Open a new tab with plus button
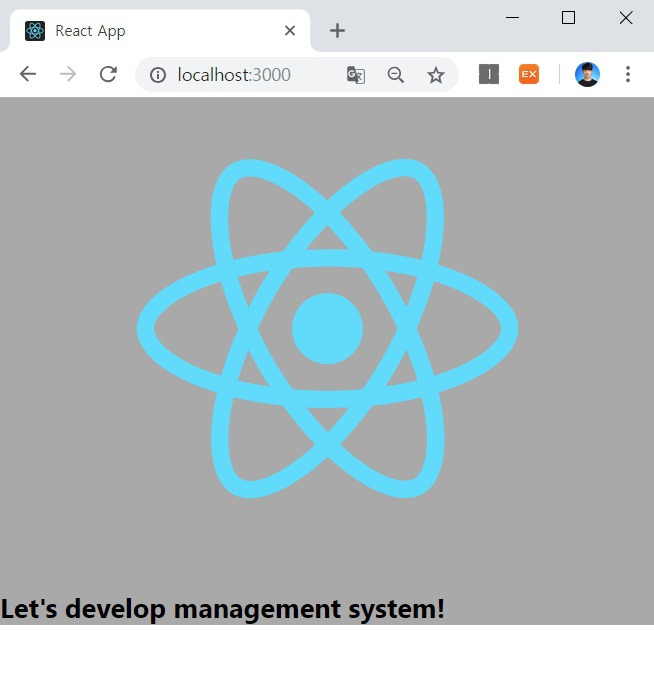 coord(338,31)
